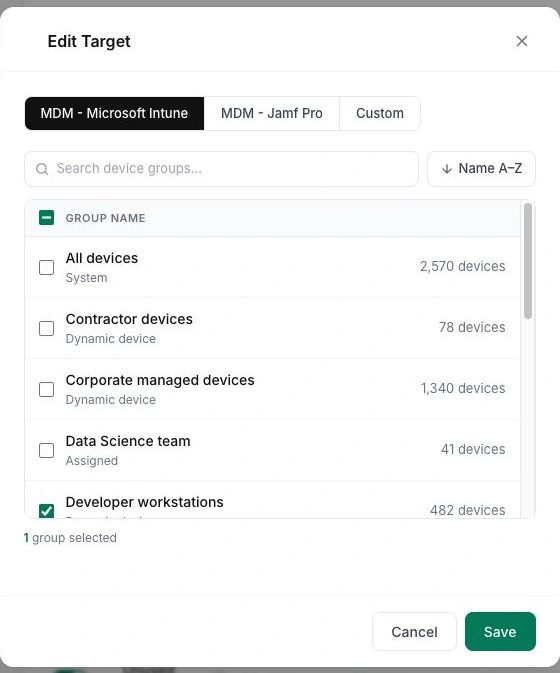The image size is (560, 673).
Task: Click the 1,340 devices count
Action: coord(463,388)
